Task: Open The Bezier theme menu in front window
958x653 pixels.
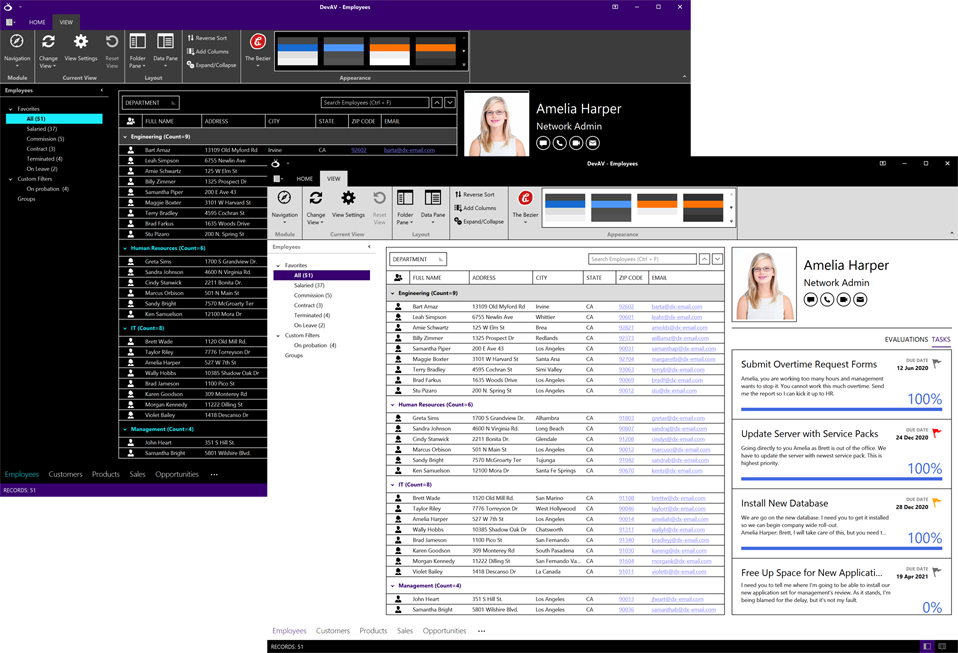Action: (525, 205)
